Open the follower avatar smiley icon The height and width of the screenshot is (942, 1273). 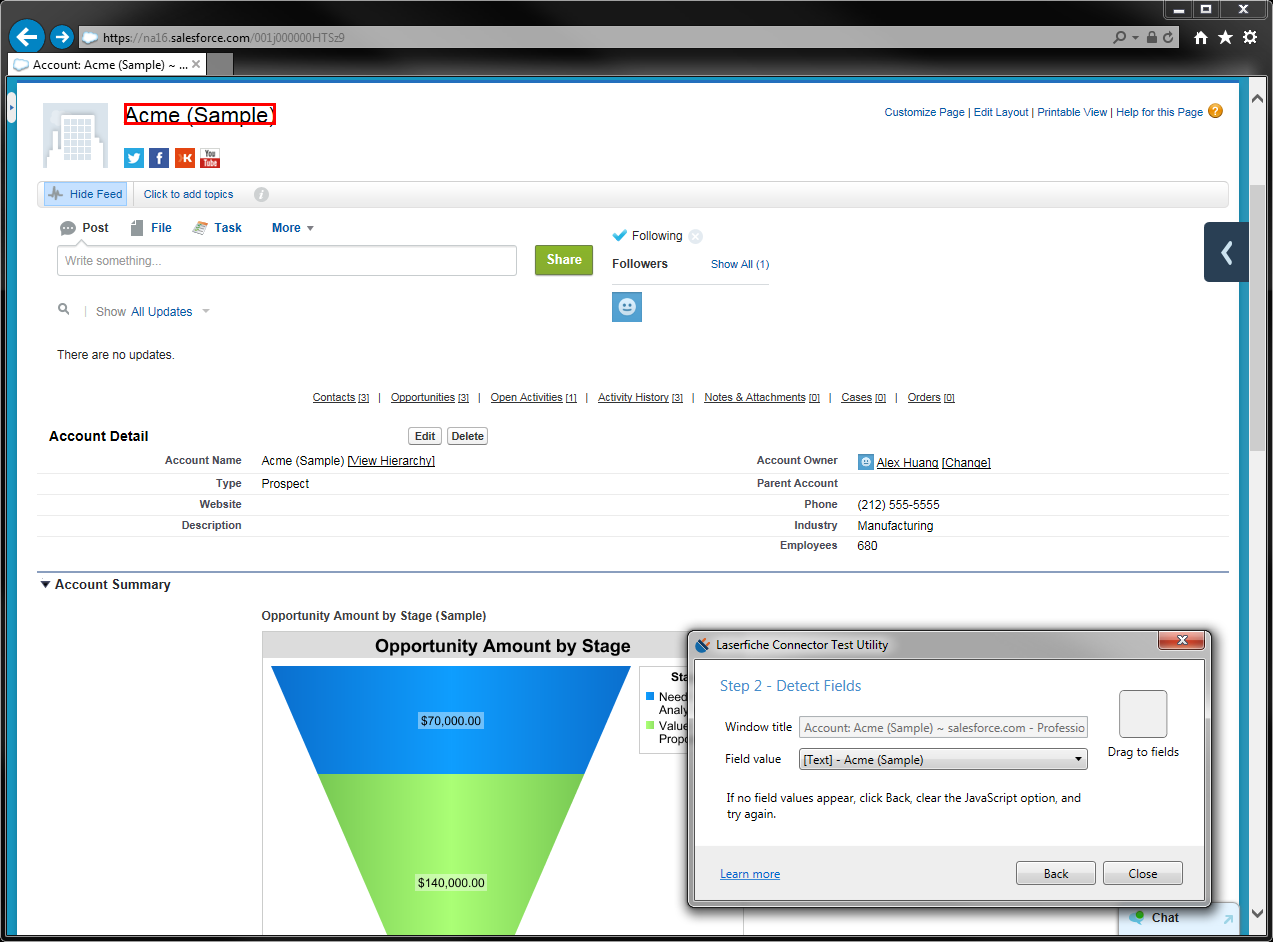627,307
